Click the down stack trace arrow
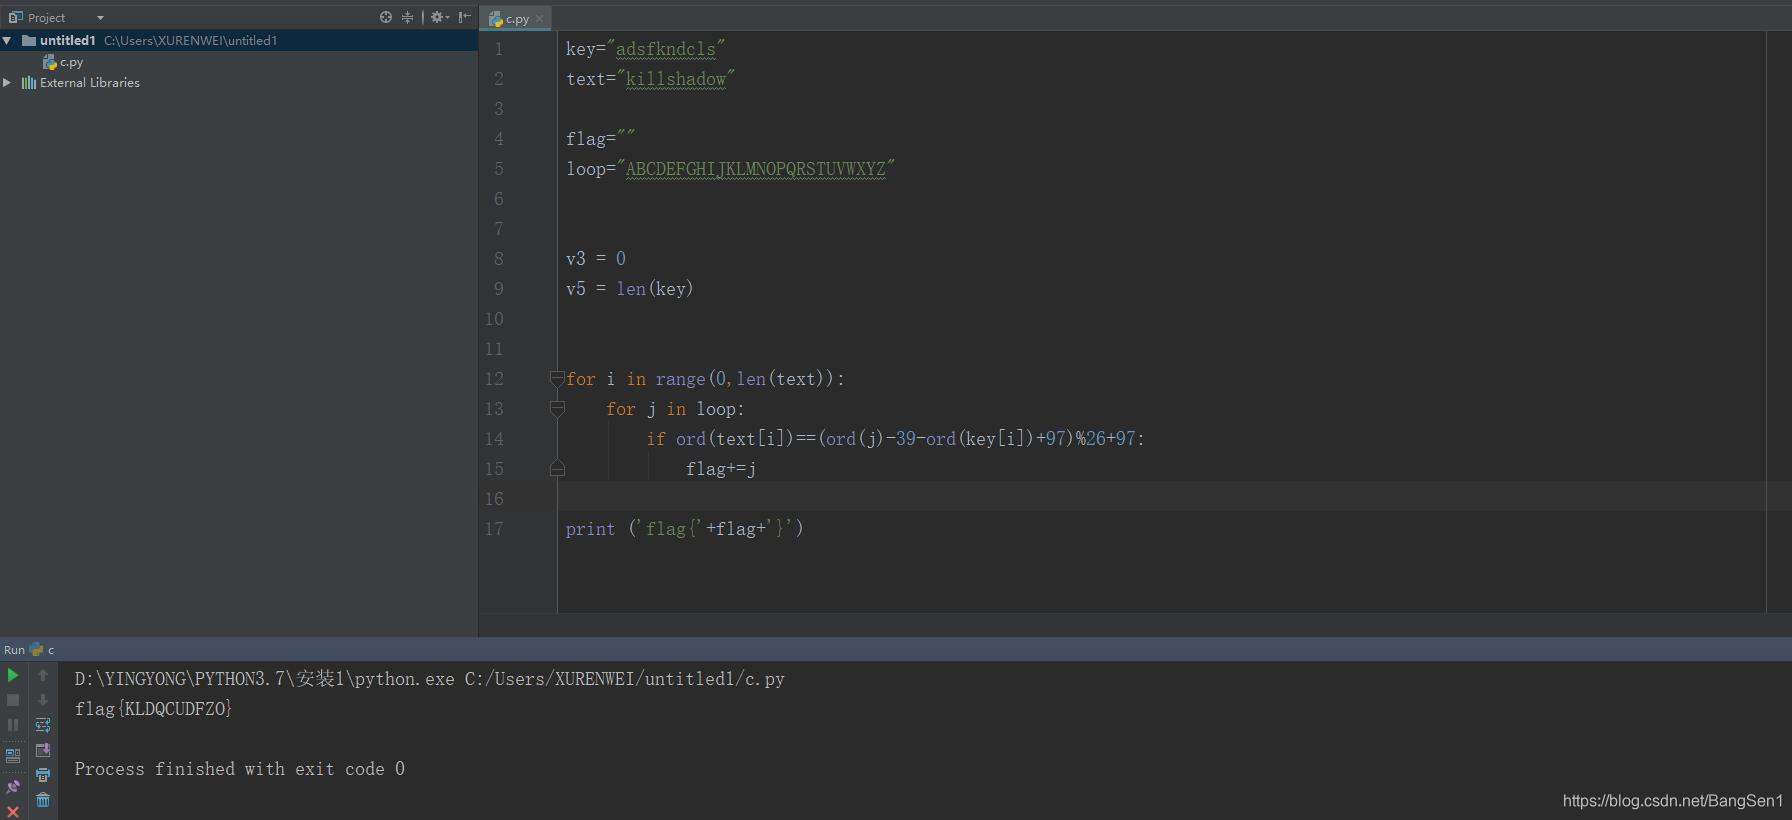Screen dimensions: 1792x820 coord(43,700)
